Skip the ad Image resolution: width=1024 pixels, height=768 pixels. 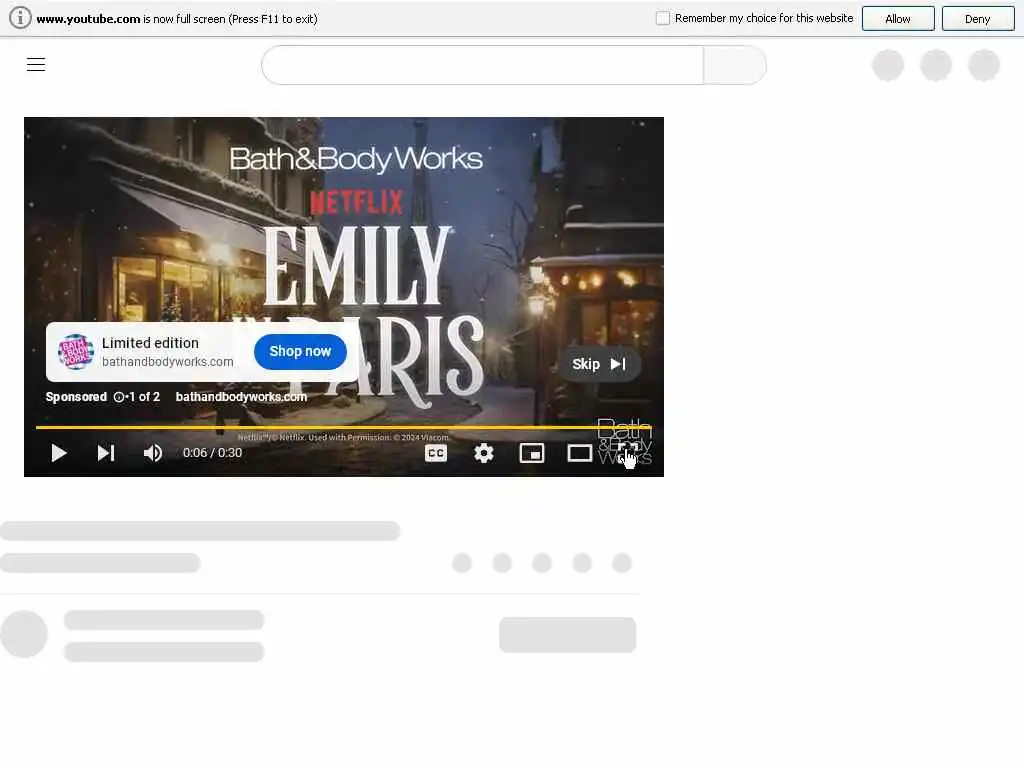point(600,364)
